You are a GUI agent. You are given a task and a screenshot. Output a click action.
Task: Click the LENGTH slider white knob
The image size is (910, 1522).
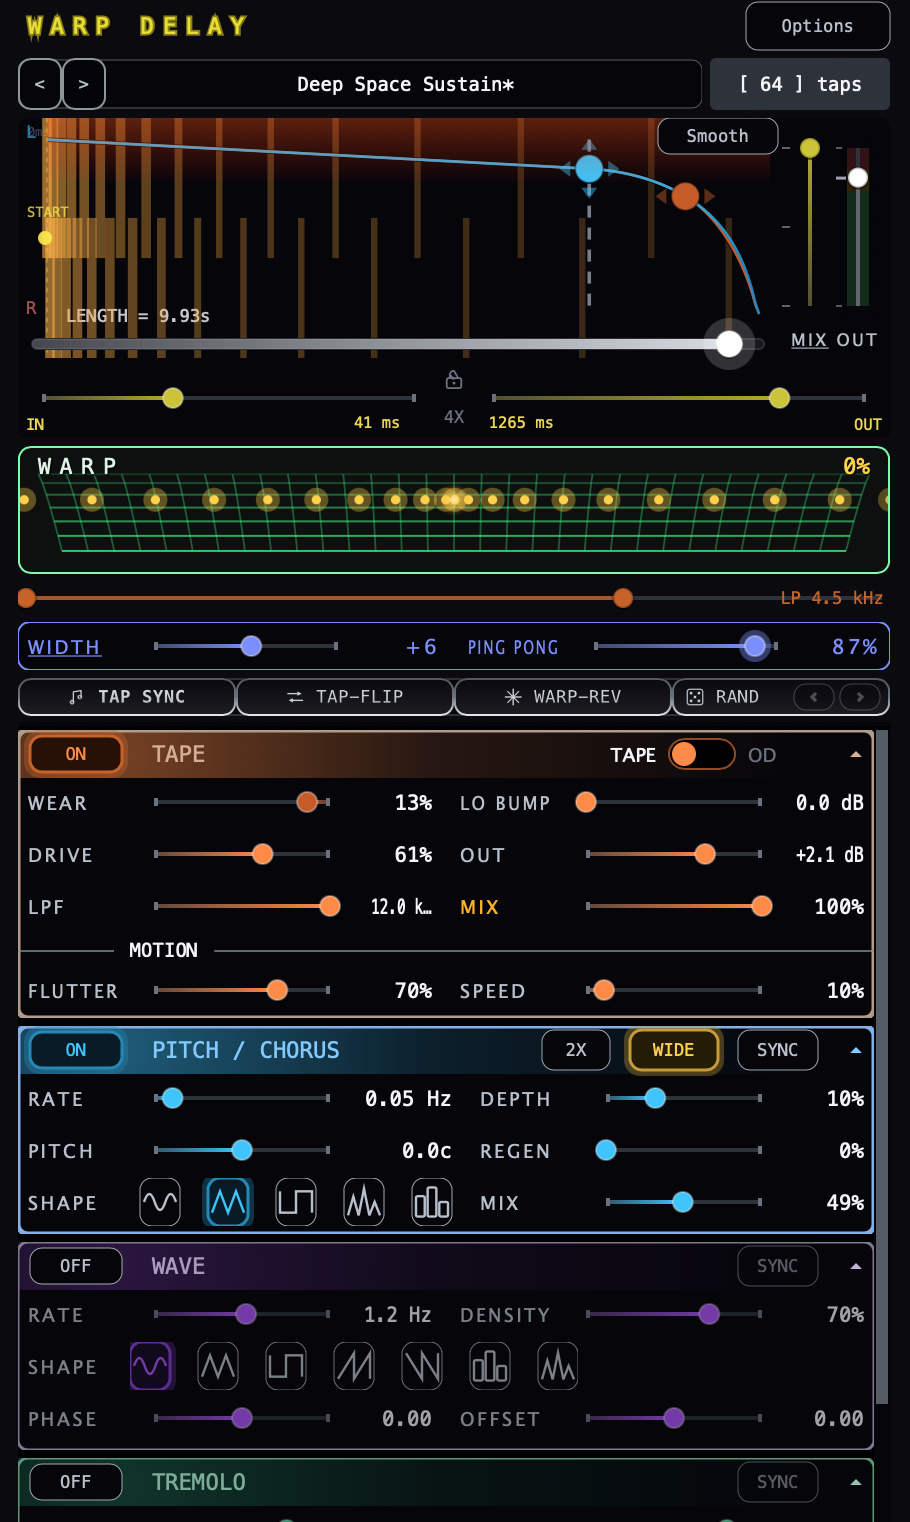(729, 344)
